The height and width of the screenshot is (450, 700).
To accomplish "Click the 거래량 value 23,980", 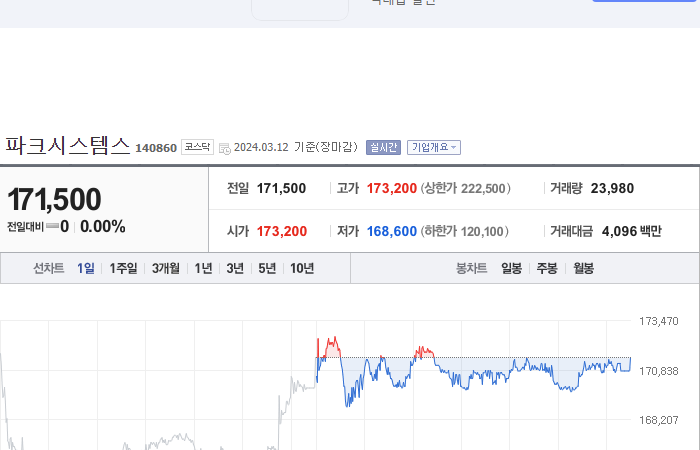I will (612, 188).
